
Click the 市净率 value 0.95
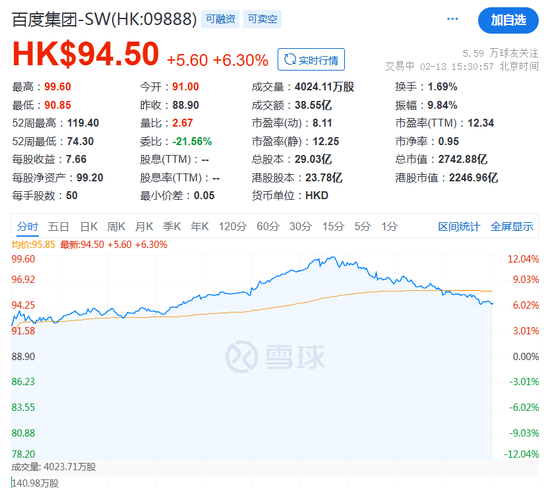[449, 141]
